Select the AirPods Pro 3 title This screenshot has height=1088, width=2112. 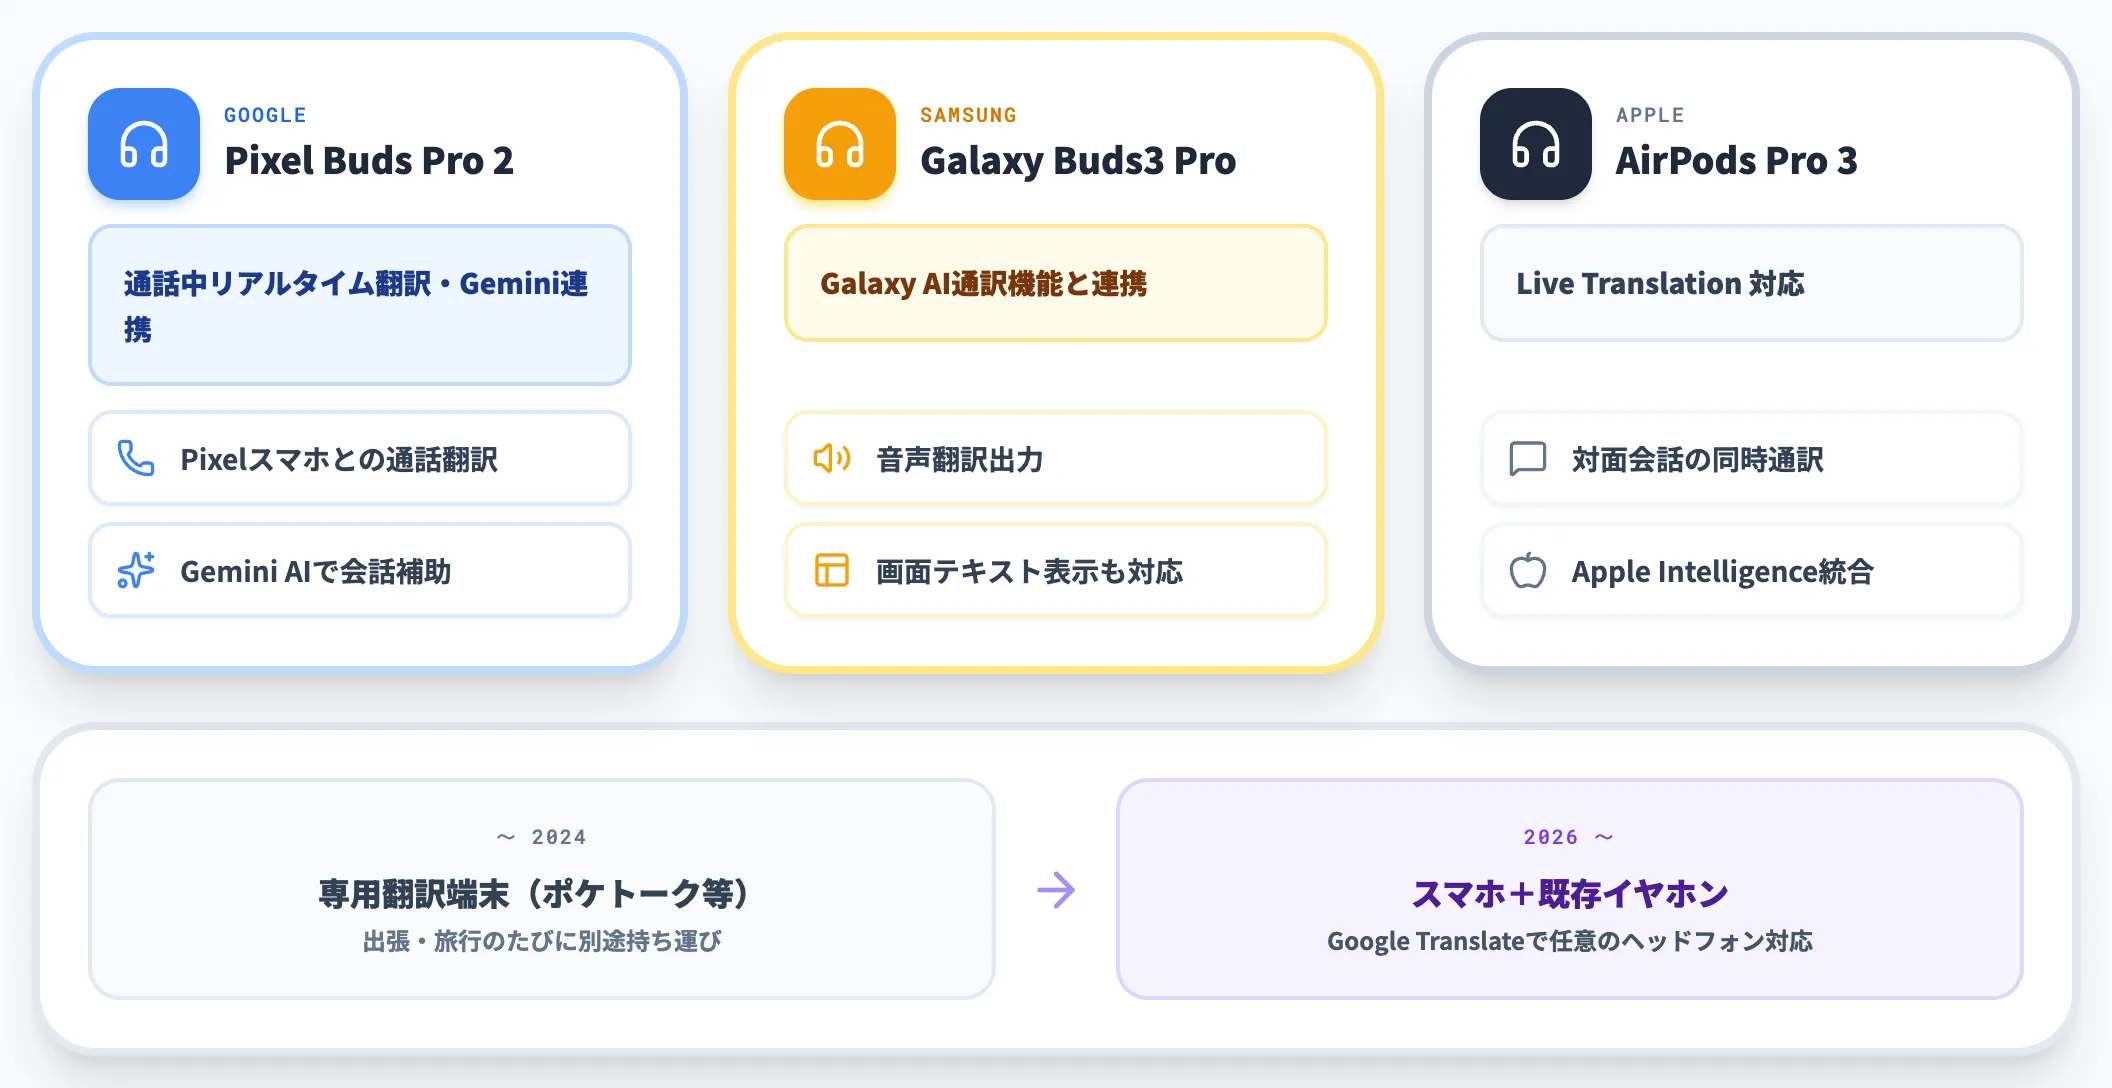1737,160
